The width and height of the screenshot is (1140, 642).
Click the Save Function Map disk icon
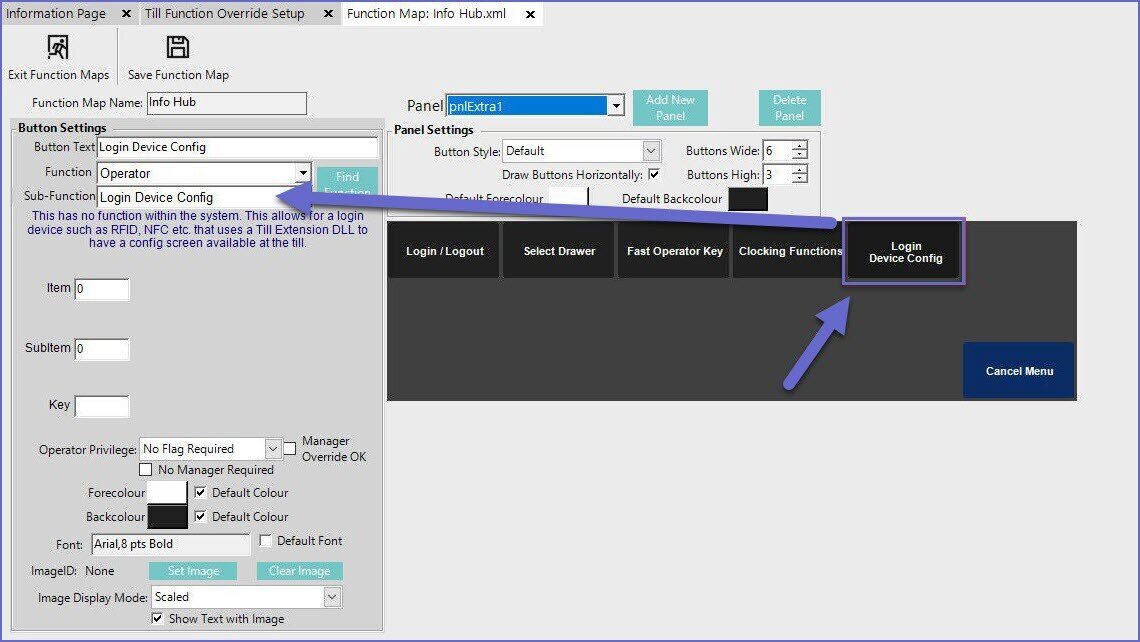(x=178, y=48)
